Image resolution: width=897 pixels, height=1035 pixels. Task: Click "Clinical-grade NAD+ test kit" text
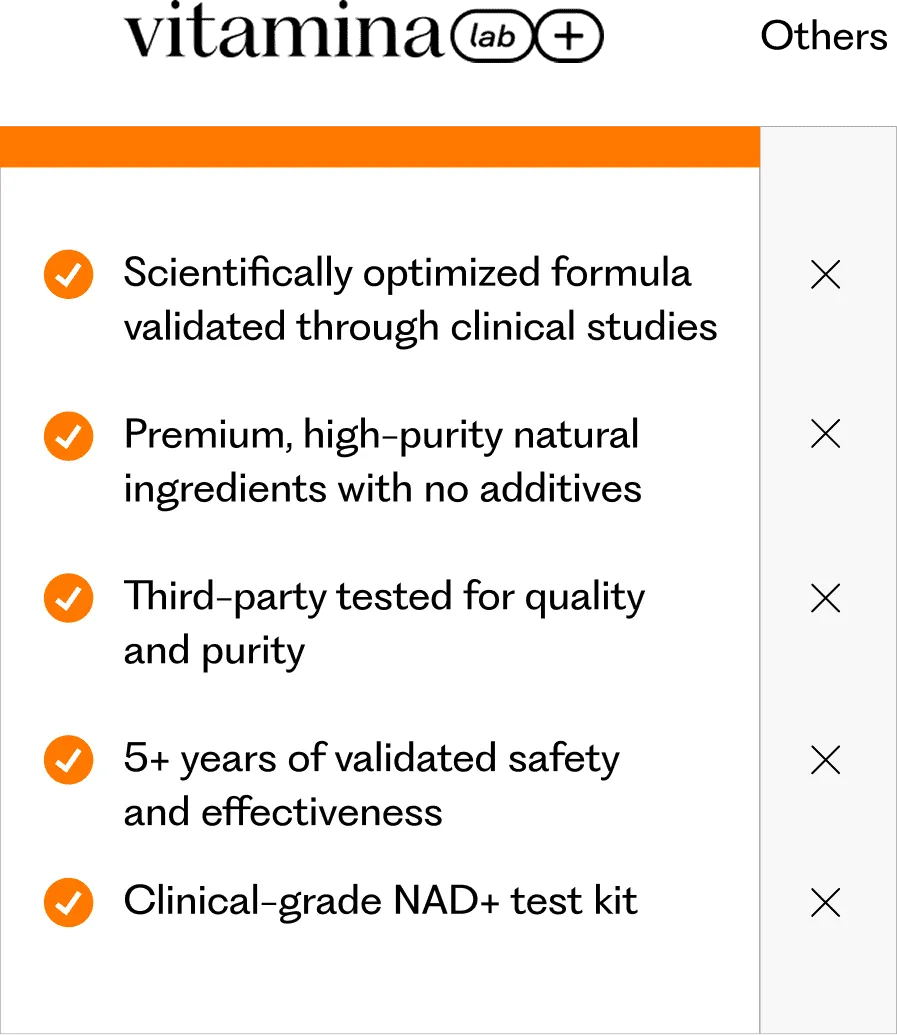(380, 902)
